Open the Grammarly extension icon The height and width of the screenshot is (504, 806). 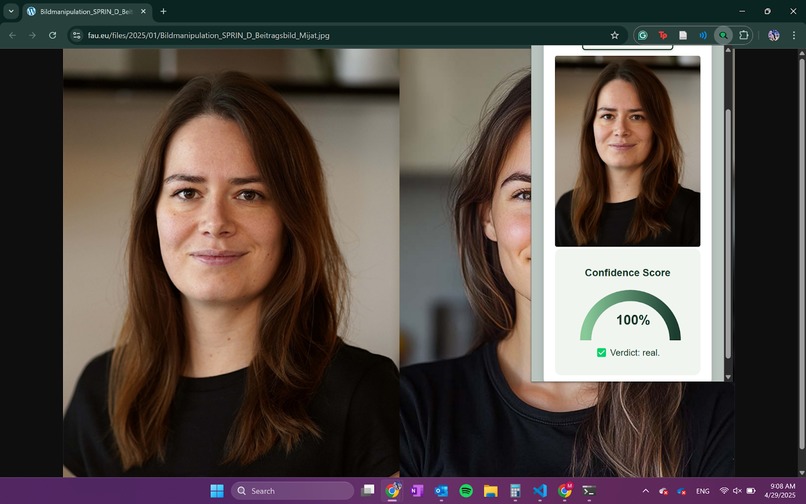pos(643,35)
